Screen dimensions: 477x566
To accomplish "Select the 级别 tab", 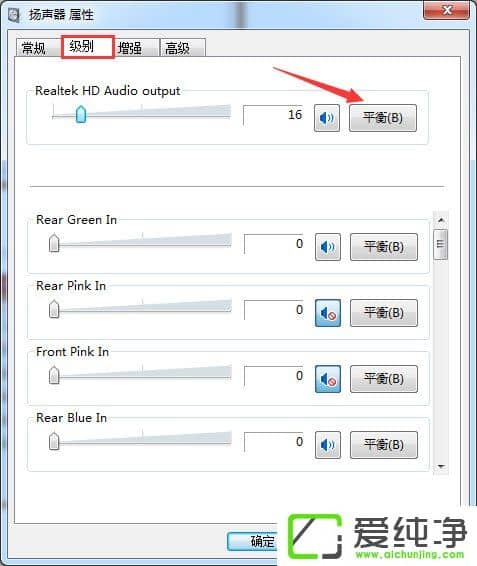I will (x=88, y=47).
